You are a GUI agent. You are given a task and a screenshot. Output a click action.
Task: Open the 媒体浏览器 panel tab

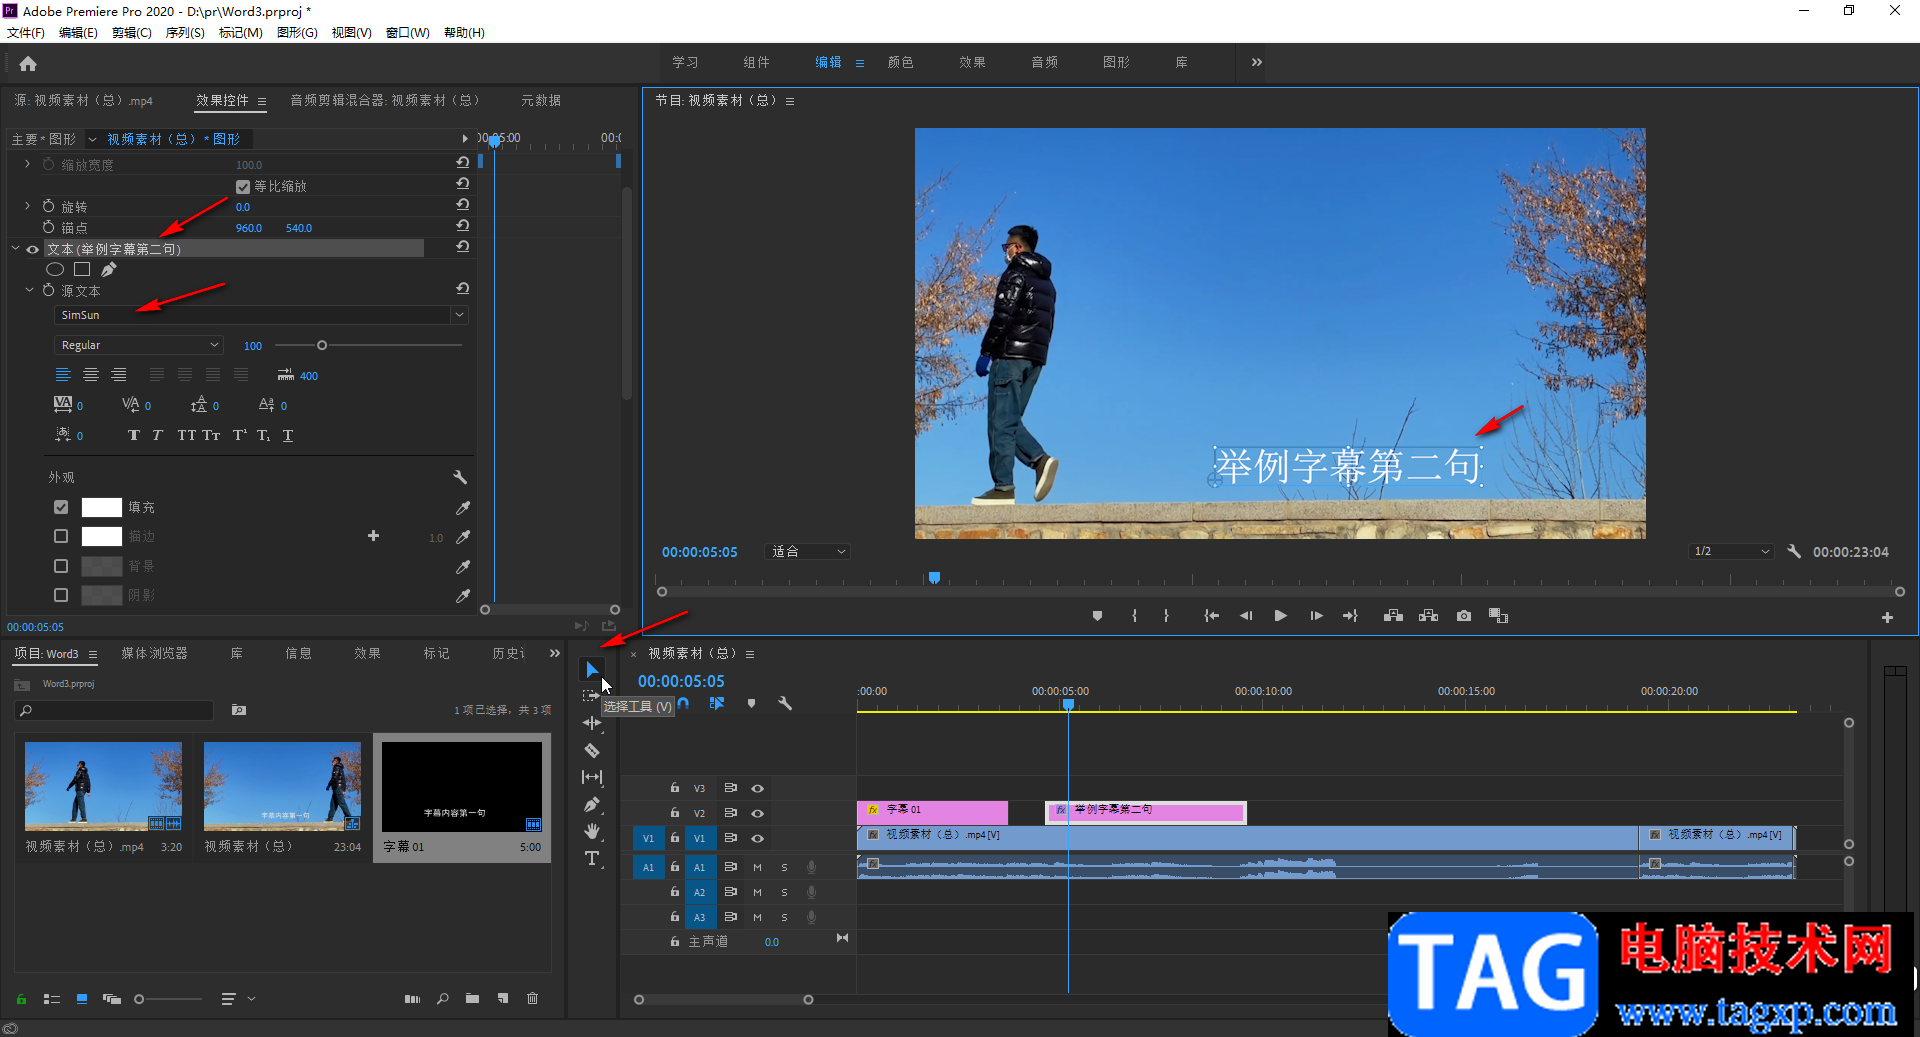coord(154,653)
